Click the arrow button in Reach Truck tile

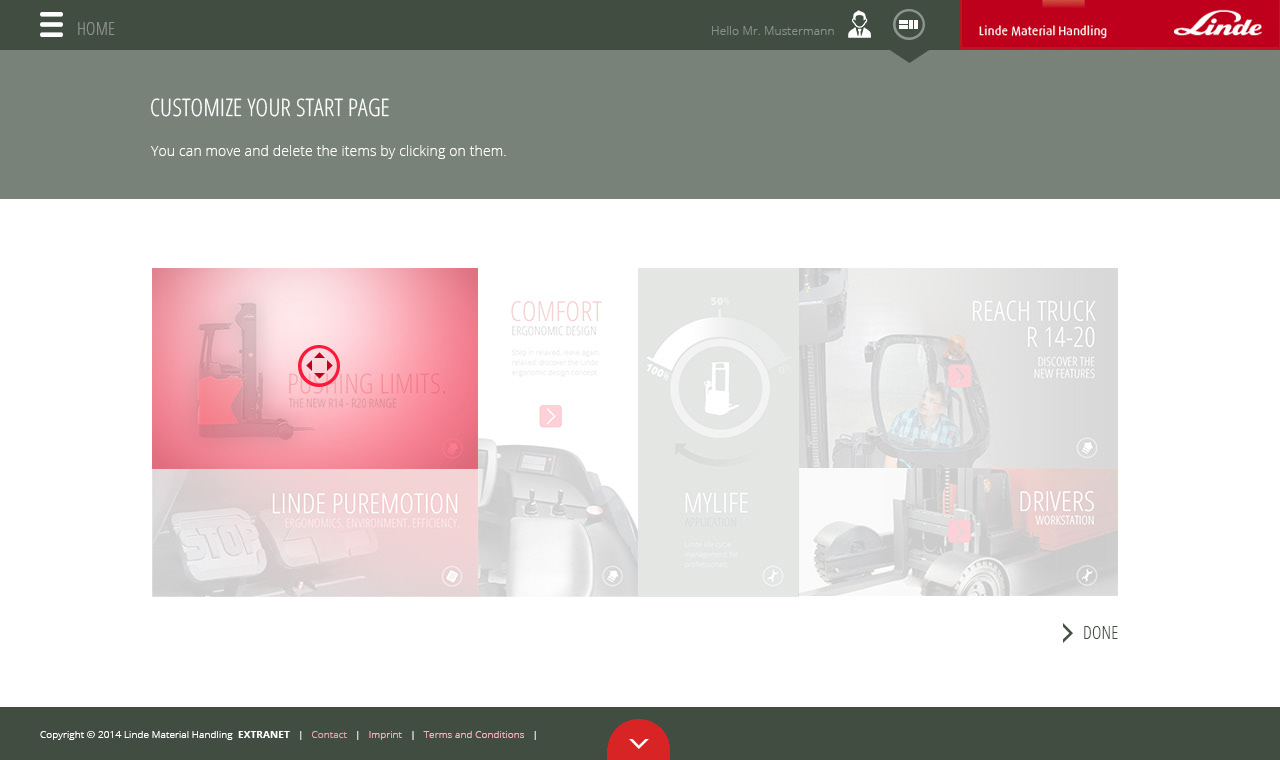click(x=960, y=376)
